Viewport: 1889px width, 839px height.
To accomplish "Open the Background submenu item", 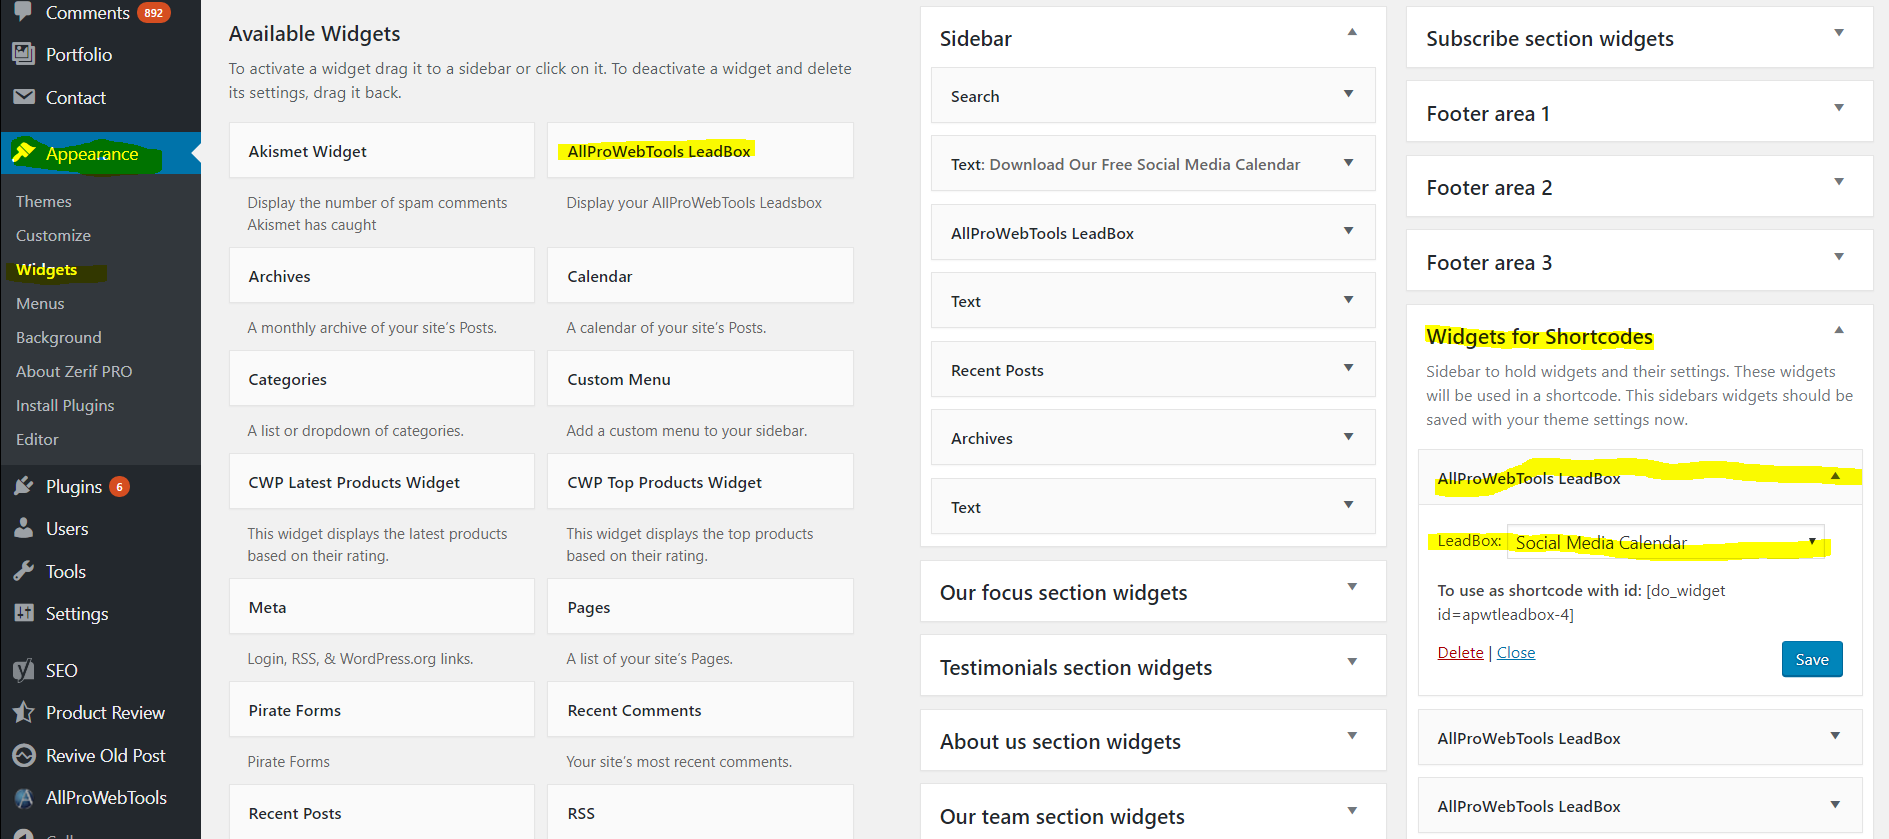I will pos(59,337).
